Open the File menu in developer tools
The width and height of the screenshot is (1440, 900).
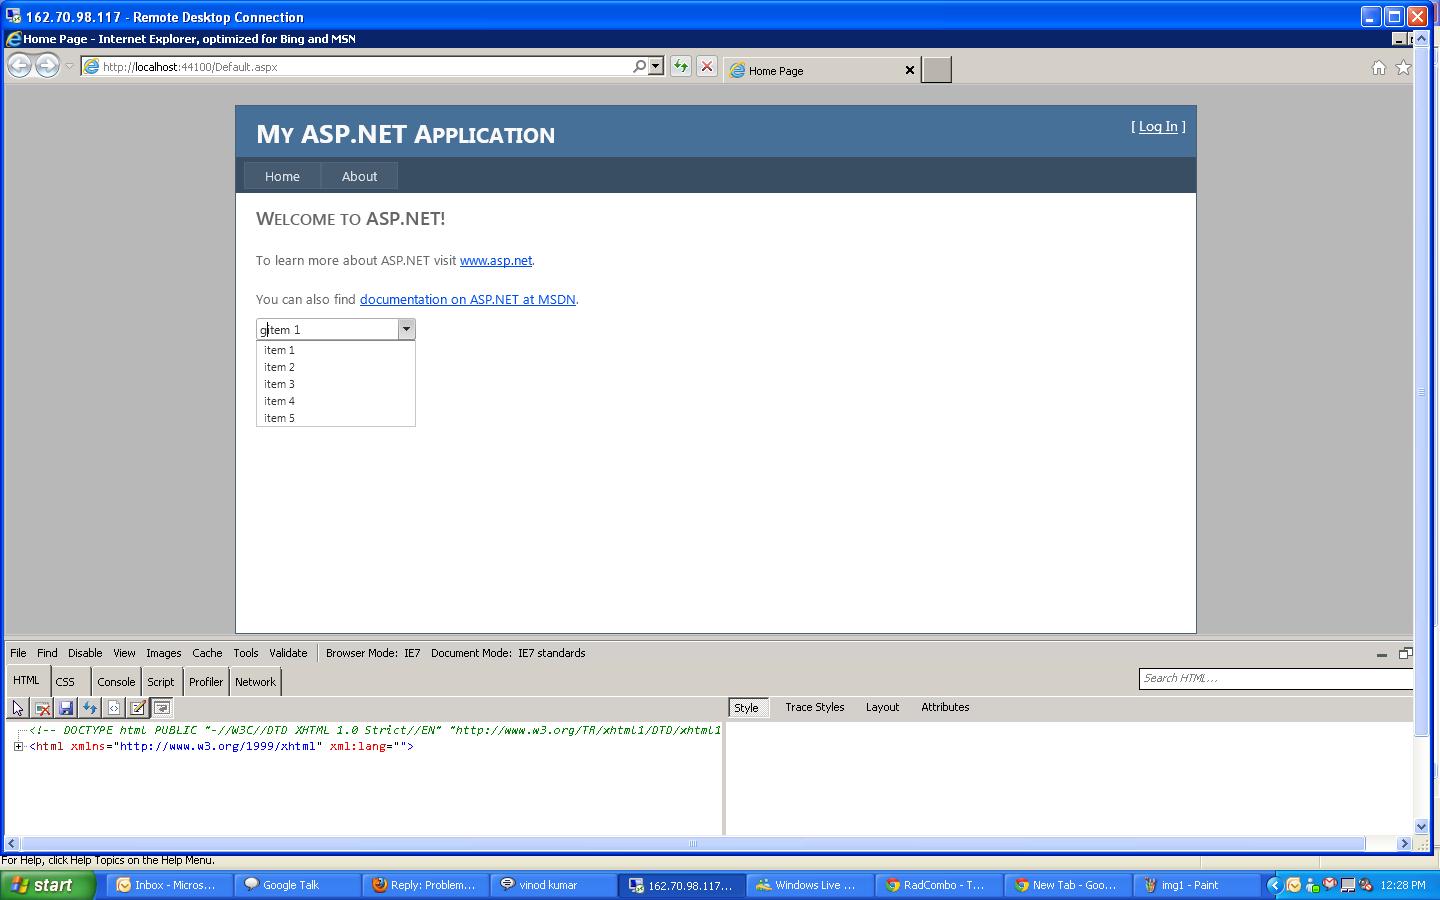tap(18, 653)
